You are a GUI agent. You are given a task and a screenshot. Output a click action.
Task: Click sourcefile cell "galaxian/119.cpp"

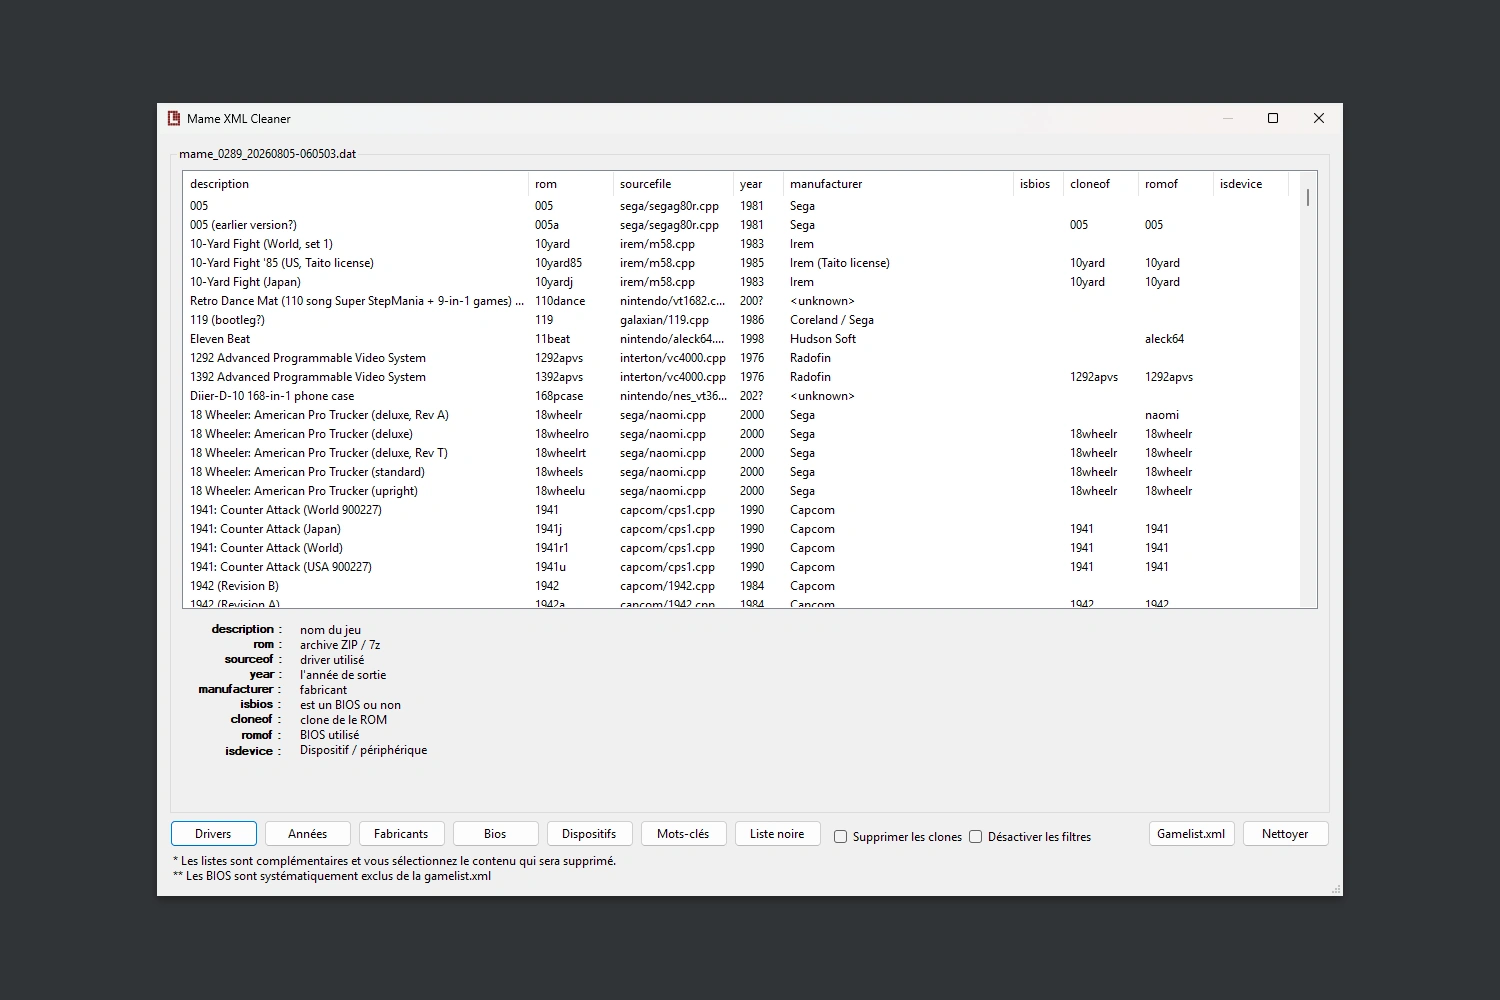click(664, 320)
